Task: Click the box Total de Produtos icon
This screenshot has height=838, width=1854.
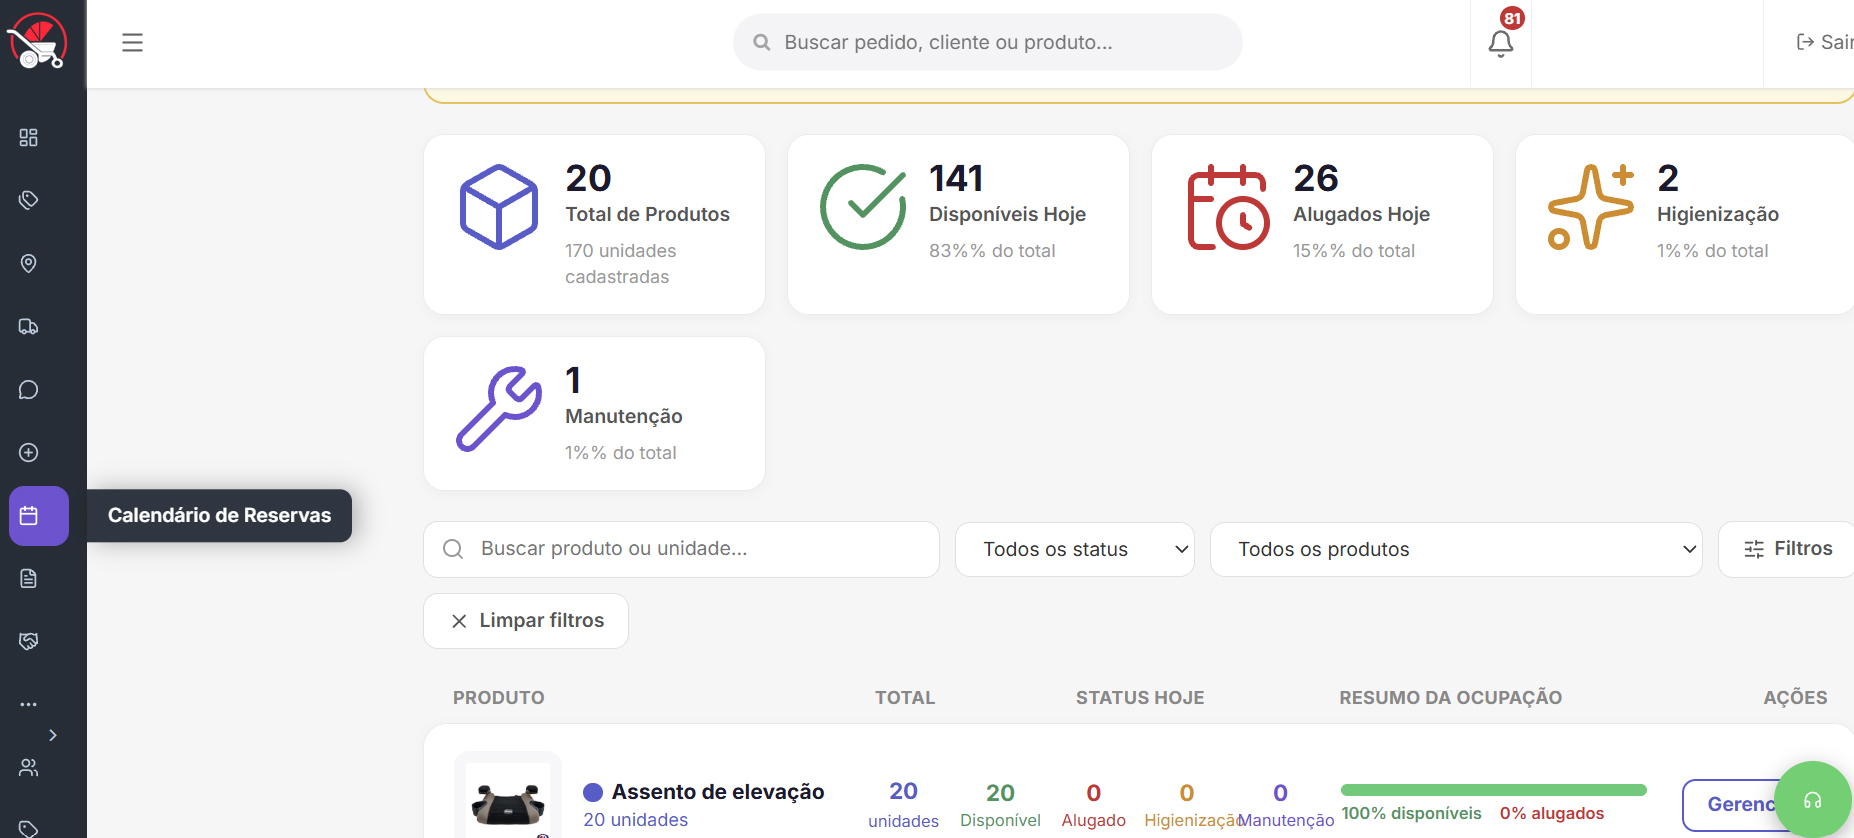Action: pos(499,207)
